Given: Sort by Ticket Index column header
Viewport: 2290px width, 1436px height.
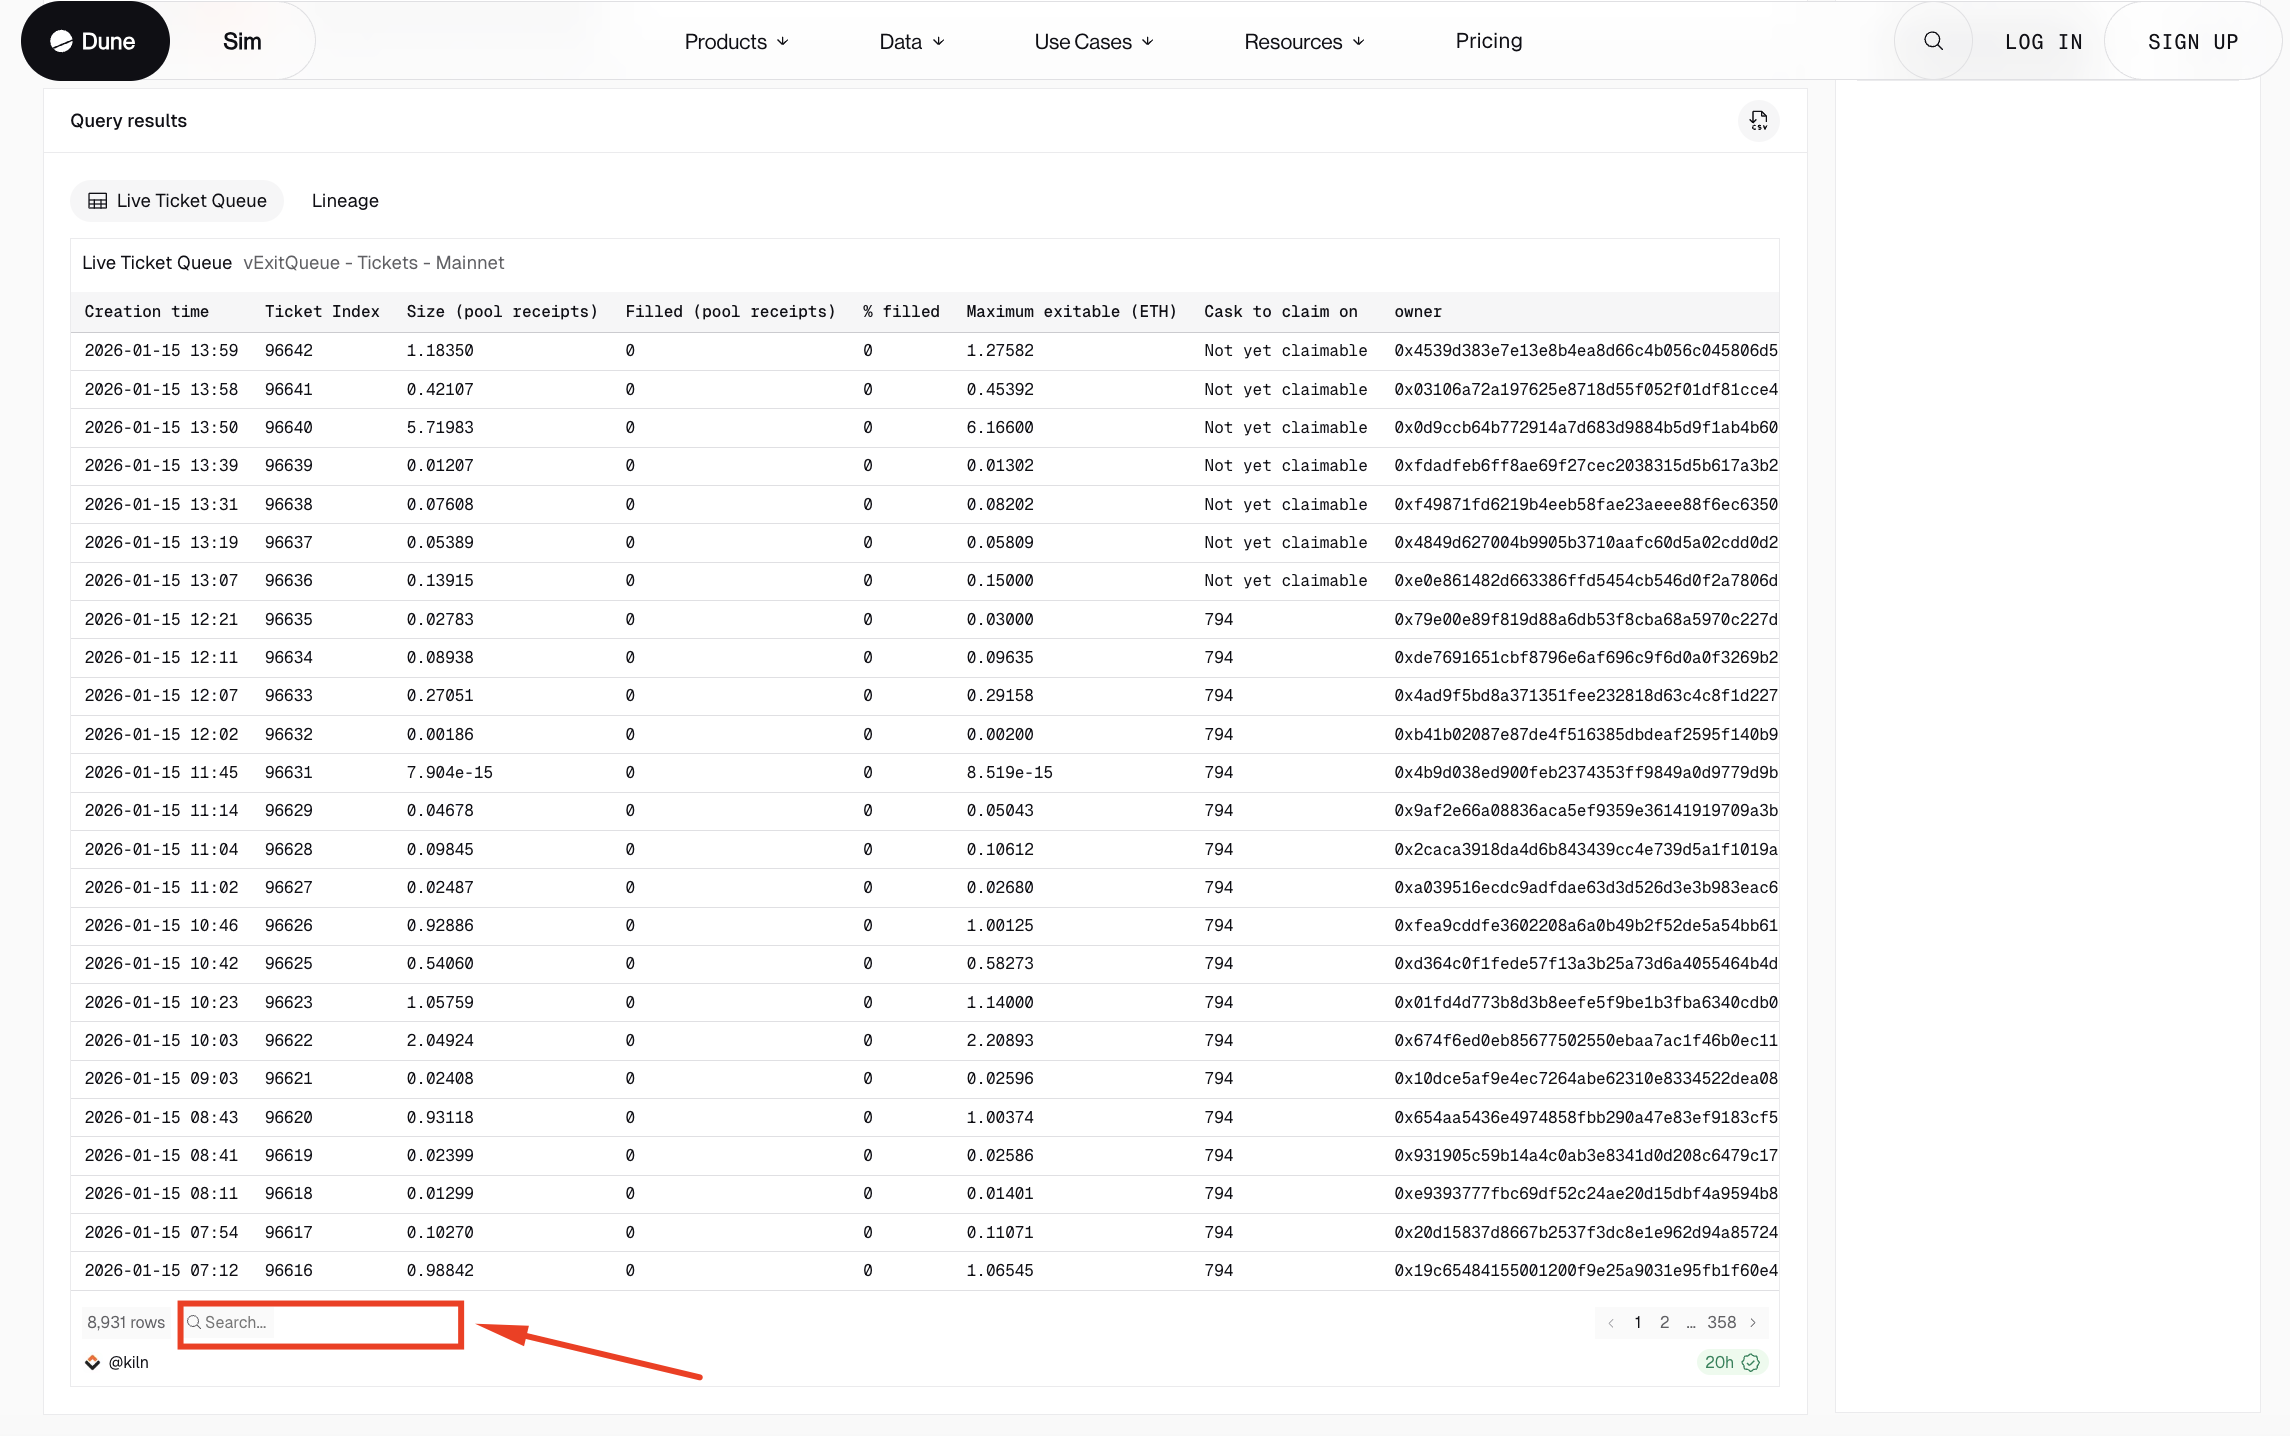Looking at the screenshot, I should [322, 312].
